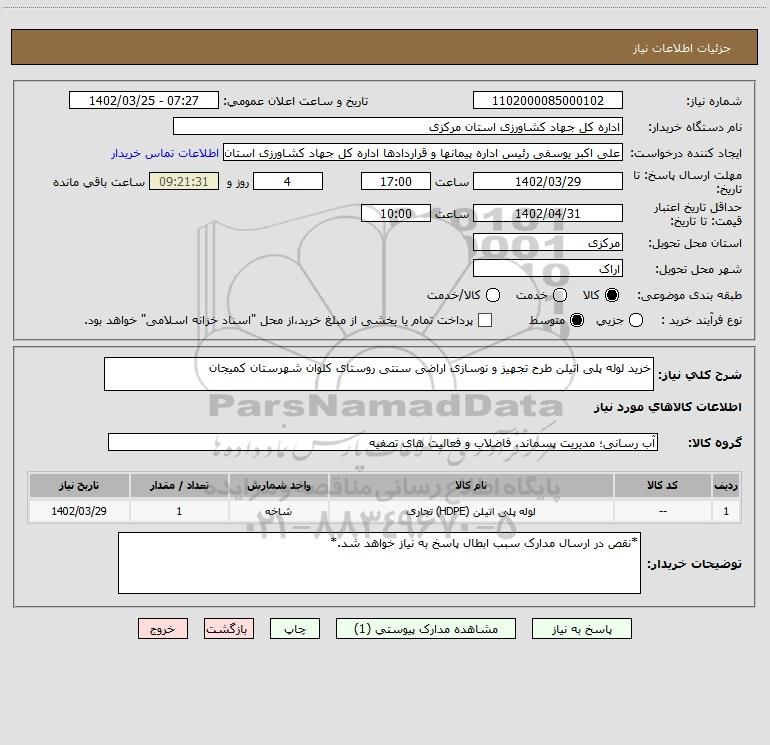Click the deadline time 17:00 field
The height and width of the screenshot is (745, 770).
tap(396, 181)
